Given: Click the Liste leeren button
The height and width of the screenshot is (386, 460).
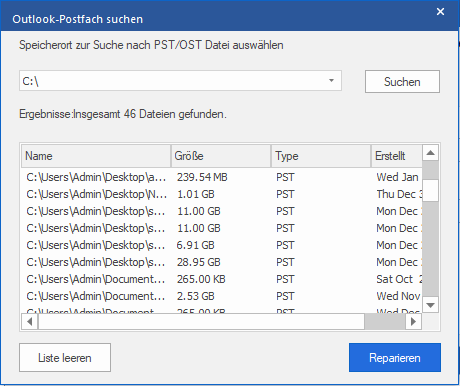Looking at the screenshot, I should 65,358.
